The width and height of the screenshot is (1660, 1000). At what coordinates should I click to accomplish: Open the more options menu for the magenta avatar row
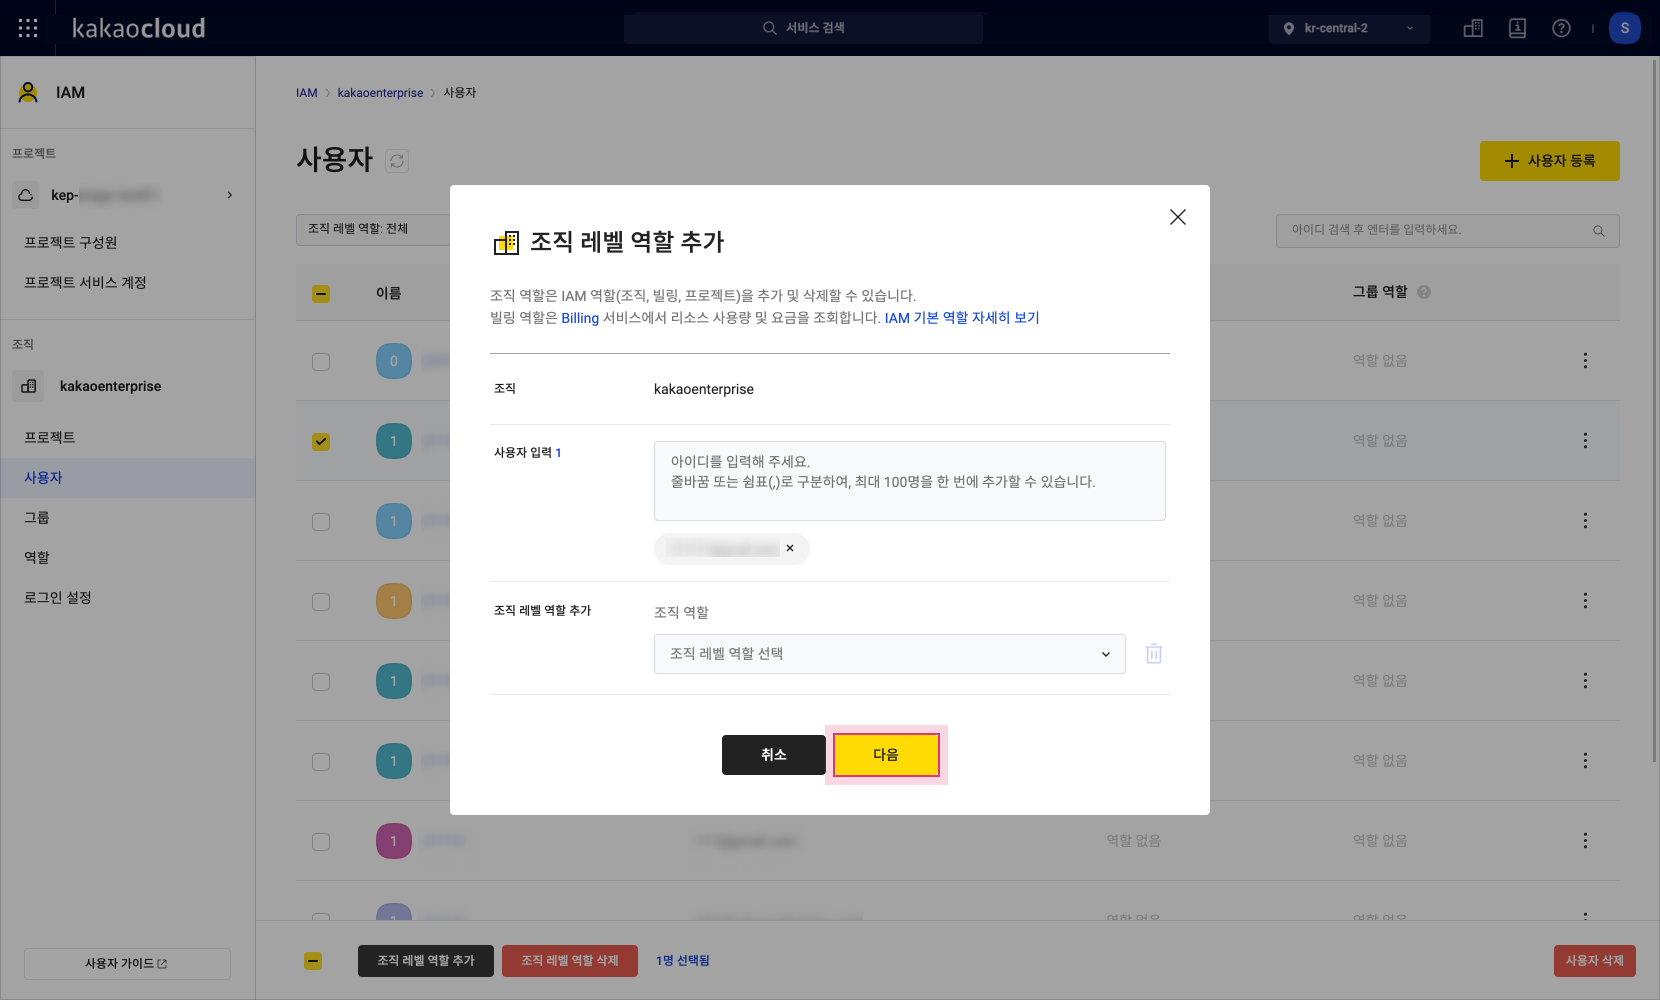pyautogui.click(x=1585, y=840)
